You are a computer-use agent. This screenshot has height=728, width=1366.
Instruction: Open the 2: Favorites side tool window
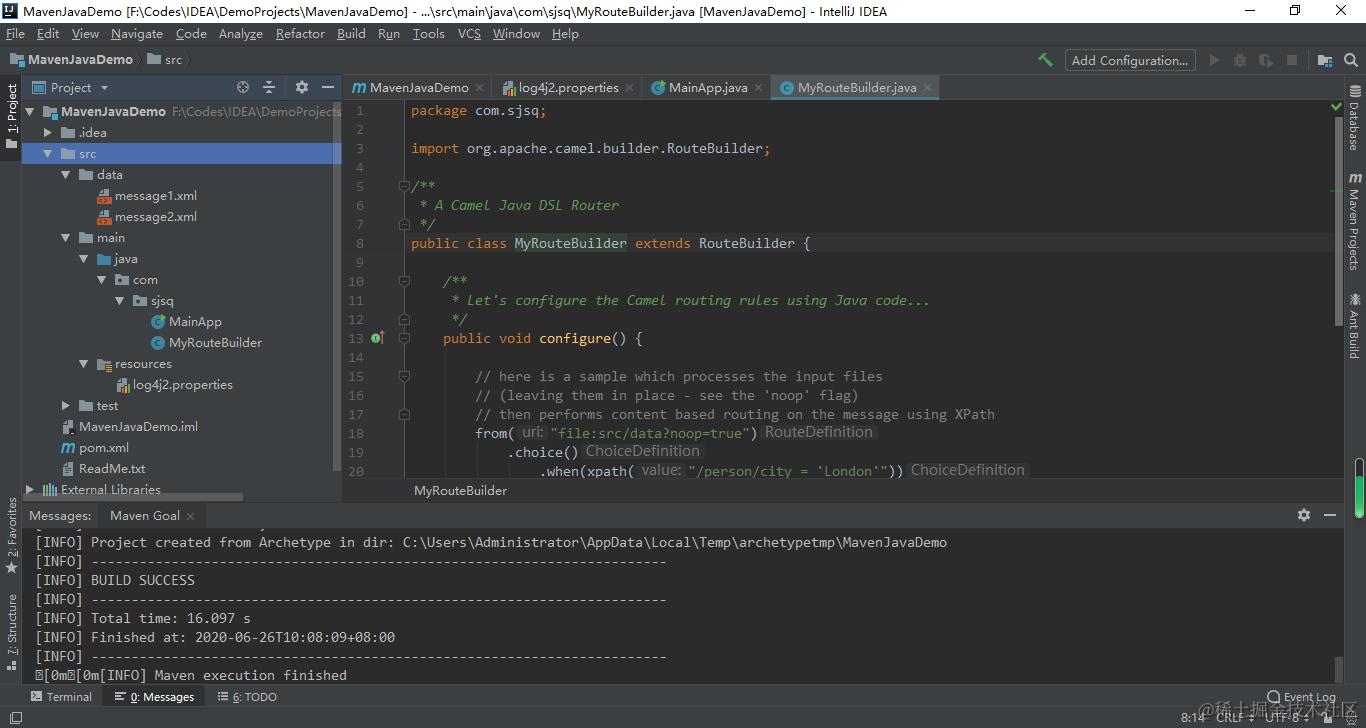coord(12,535)
